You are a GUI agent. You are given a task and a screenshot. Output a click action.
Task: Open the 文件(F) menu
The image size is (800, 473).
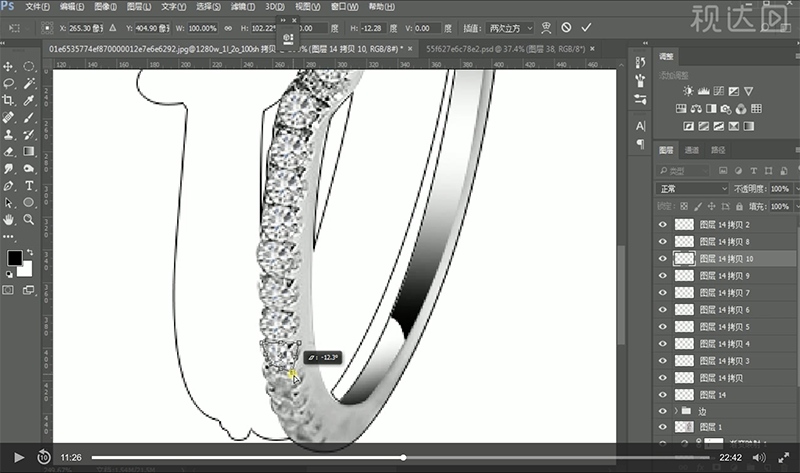pyautogui.click(x=37, y=7)
